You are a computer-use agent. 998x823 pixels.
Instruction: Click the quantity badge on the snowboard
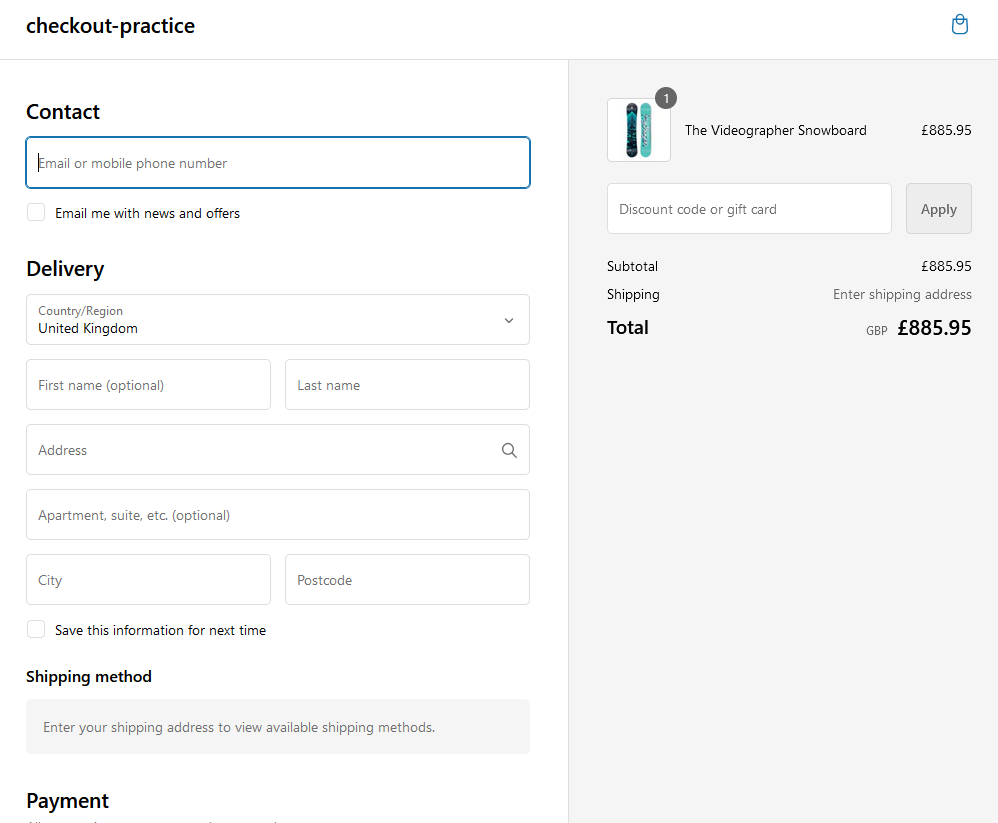(x=666, y=98)
